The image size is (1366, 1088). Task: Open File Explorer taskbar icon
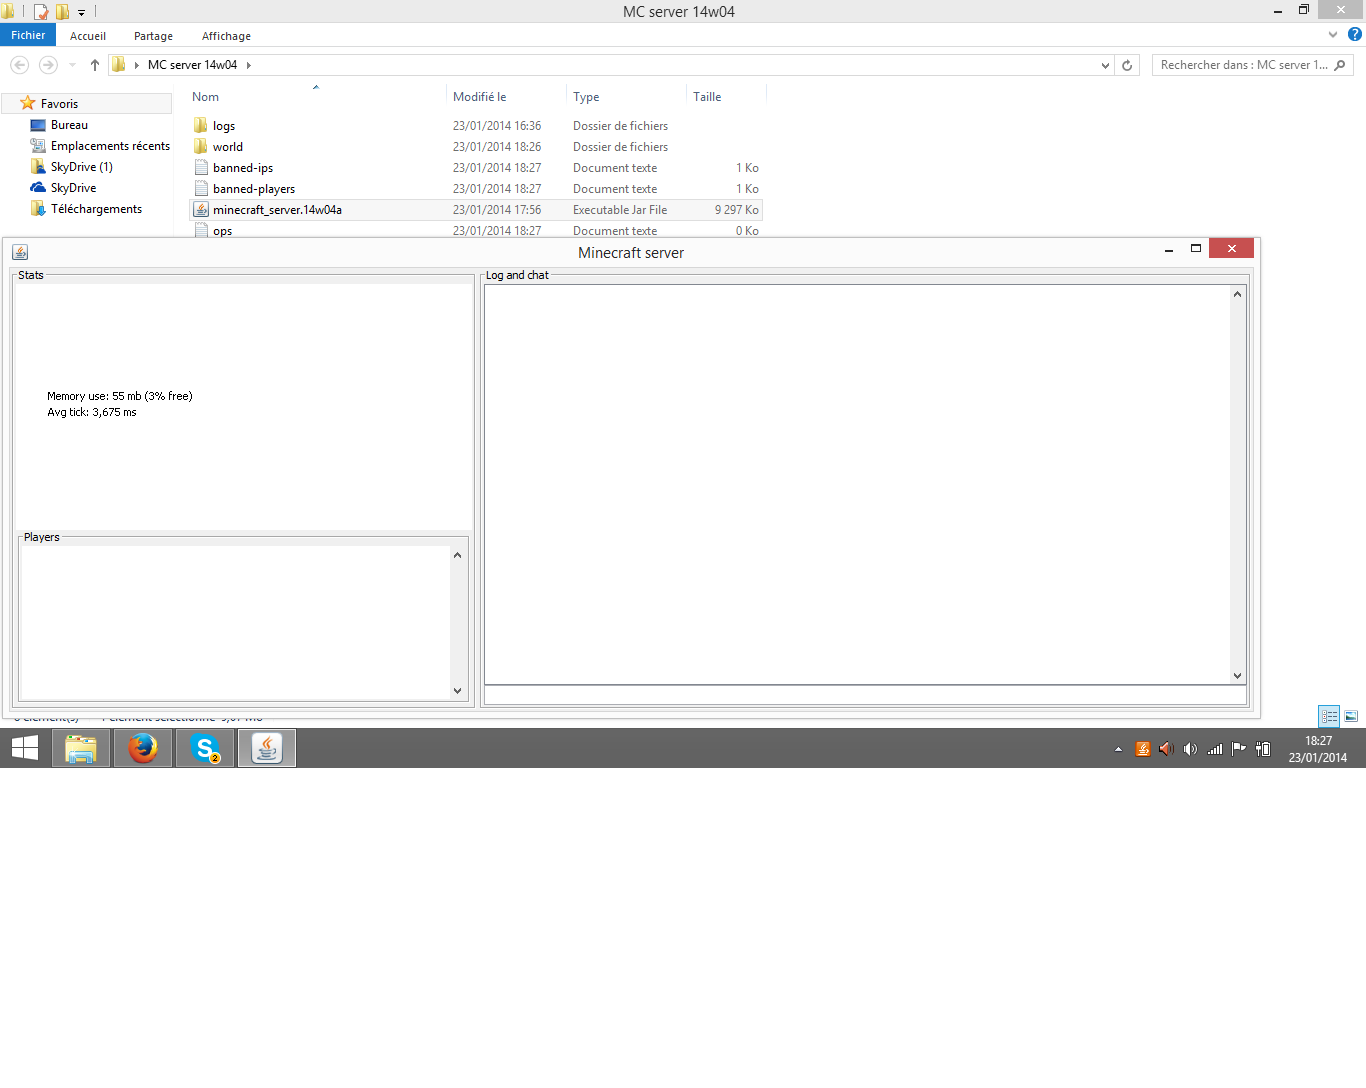[81, 748]
